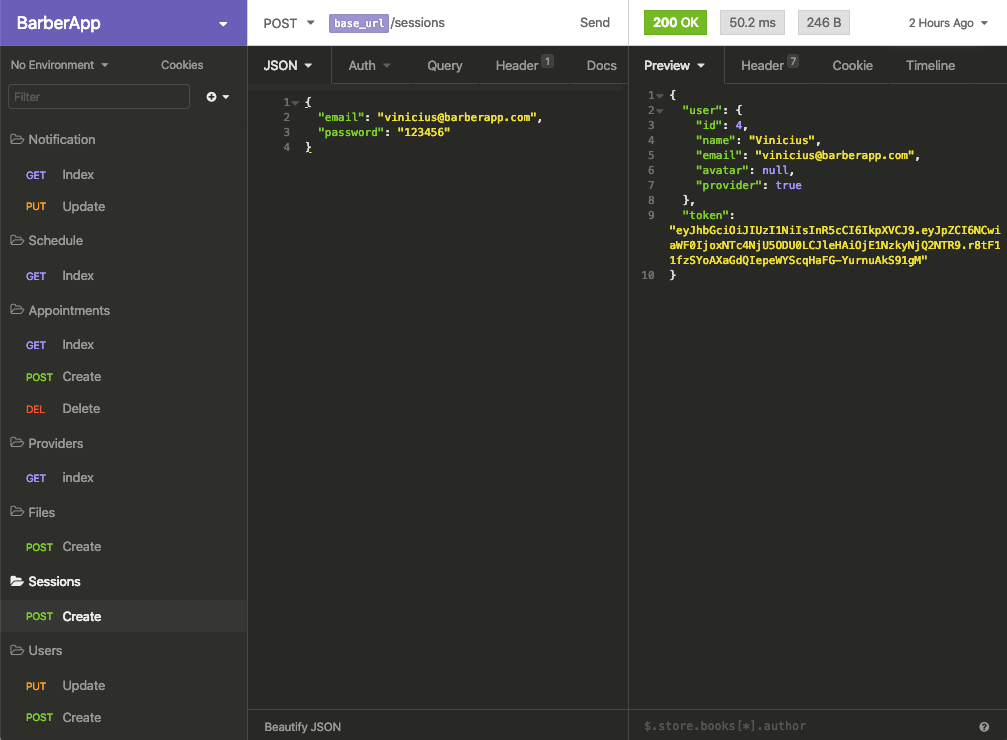This screenshot has height=740, width=1007.
Task: Click the help question mark icon
Action: (984, 726)
